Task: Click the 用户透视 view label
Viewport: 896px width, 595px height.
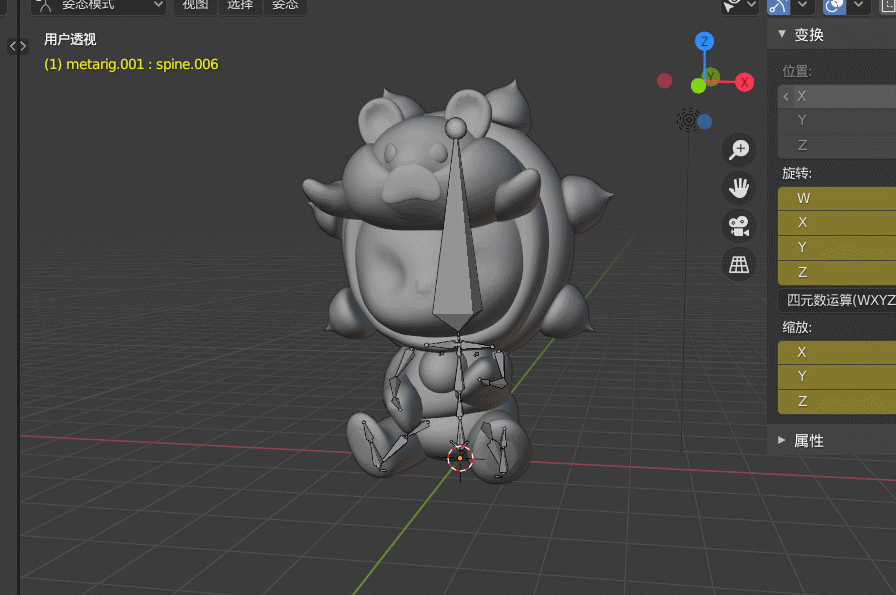Action: pos(70,39)
